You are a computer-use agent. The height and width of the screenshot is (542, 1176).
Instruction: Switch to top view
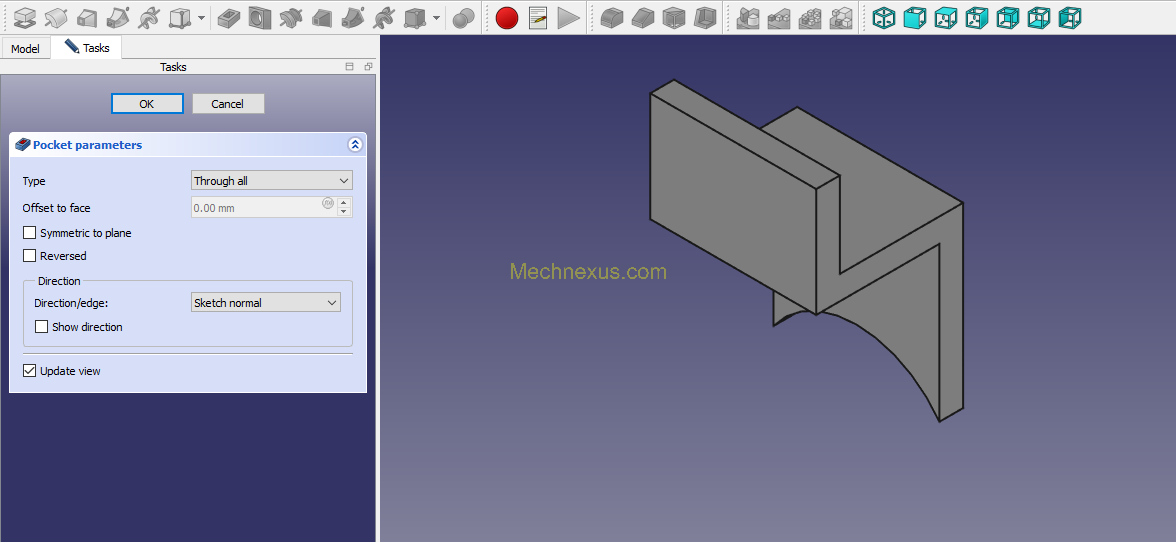pyautogui.click(x=945, y=17)
